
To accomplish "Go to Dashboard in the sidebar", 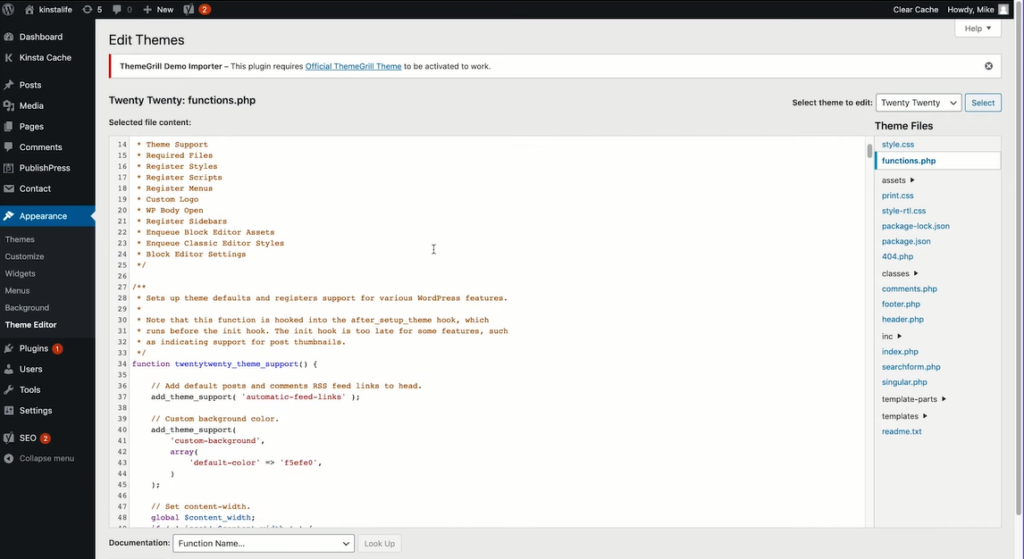I will tap(40, 37).
